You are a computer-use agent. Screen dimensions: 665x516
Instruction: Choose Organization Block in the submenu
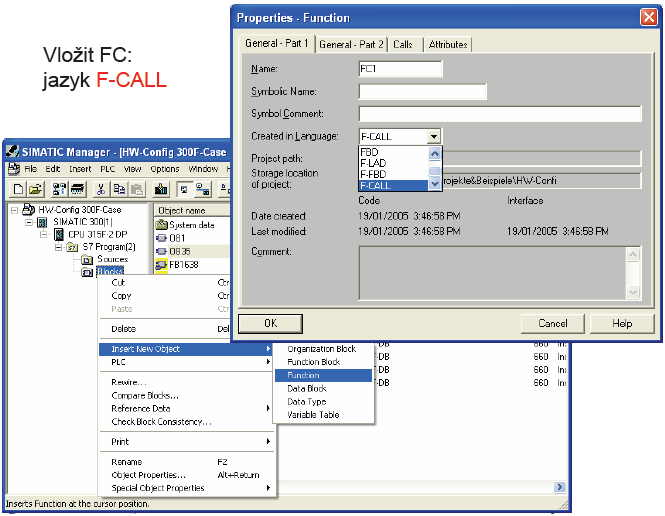[324, 349]
